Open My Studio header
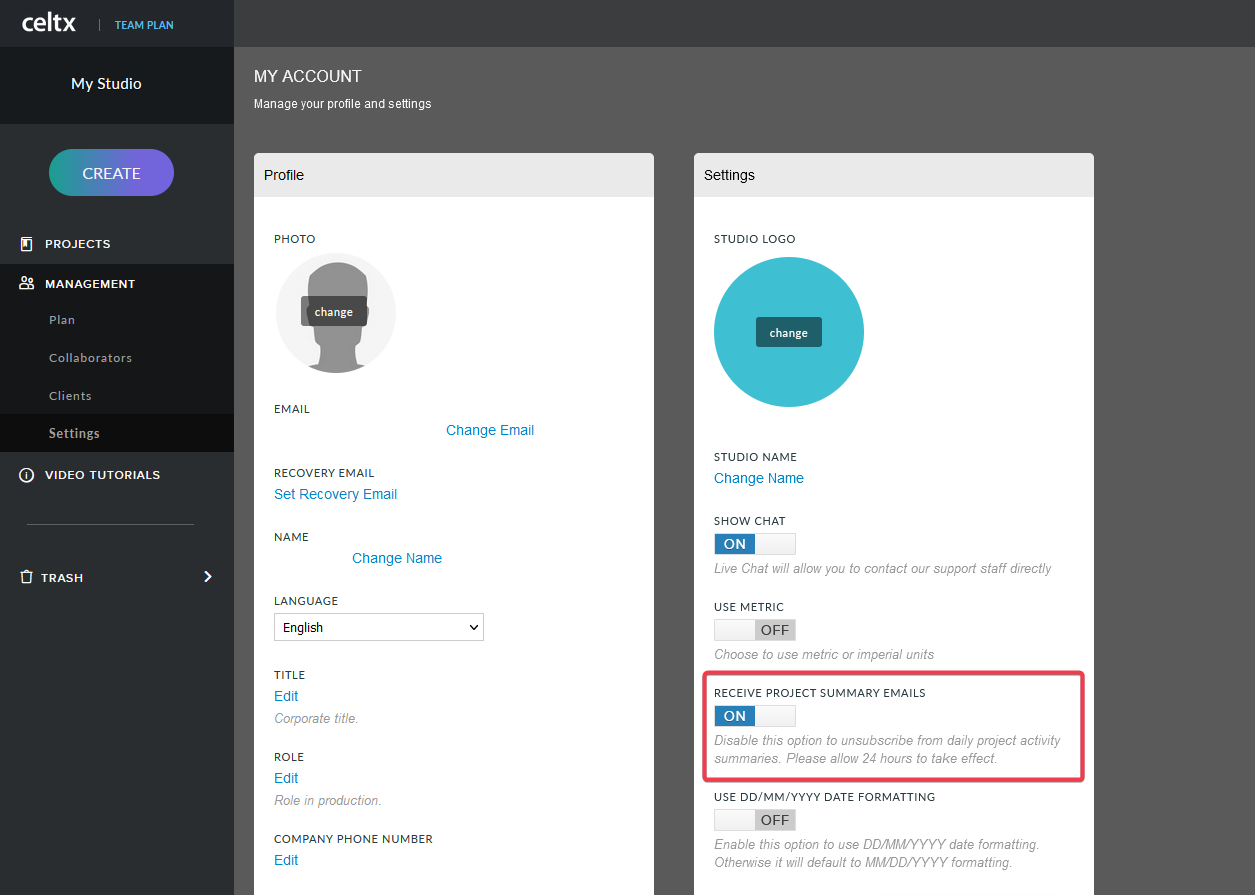This screenshot has width=1255, height=895. point(106,84)
